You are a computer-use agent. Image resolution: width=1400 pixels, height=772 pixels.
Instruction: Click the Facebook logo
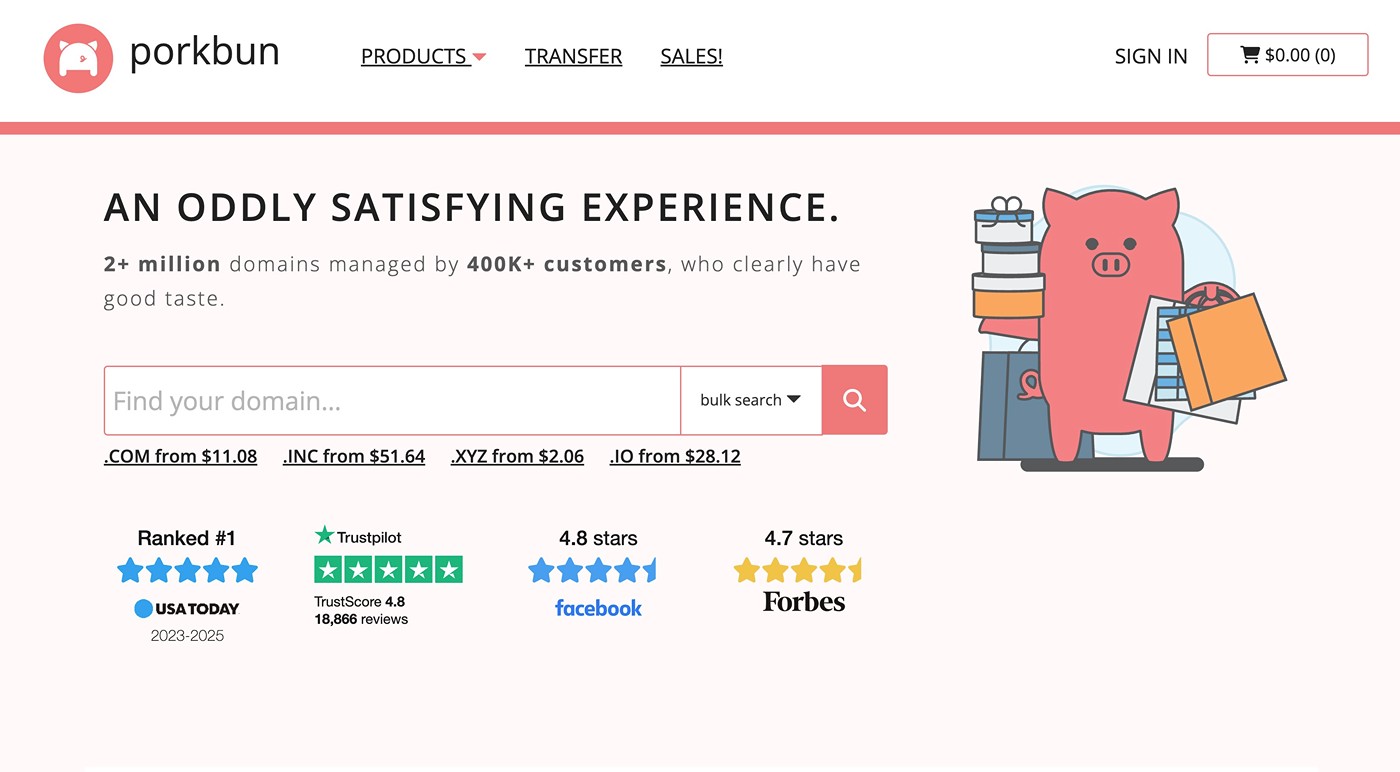click(x=598, y=608)
